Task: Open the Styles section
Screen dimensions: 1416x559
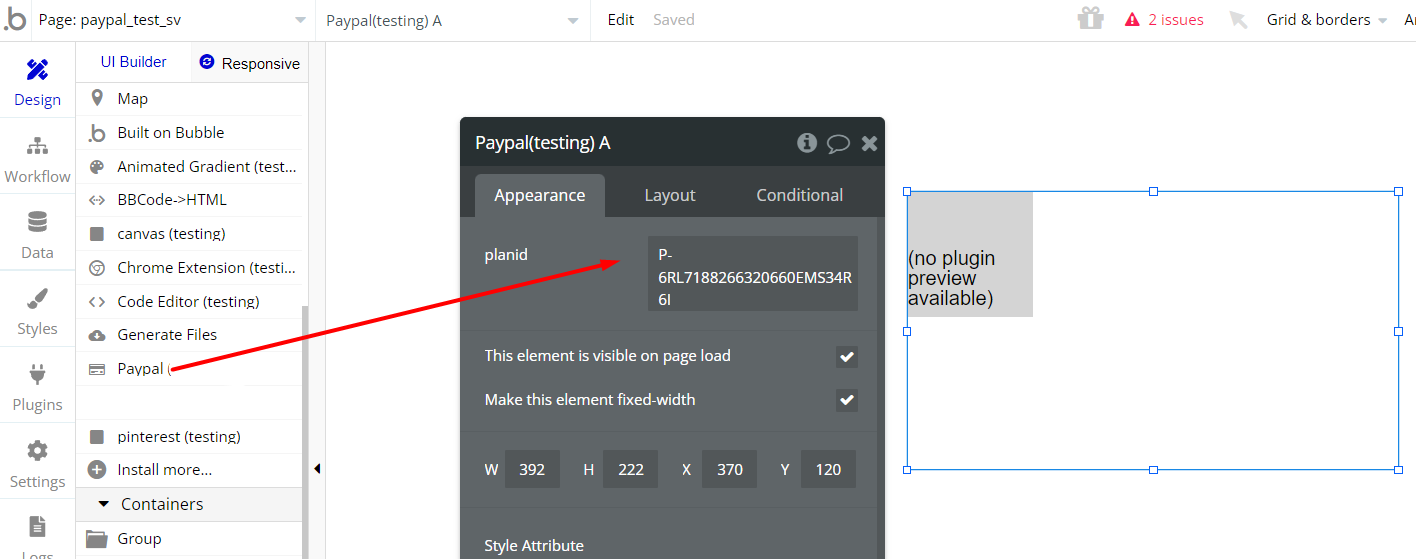Action: point(37,311)
